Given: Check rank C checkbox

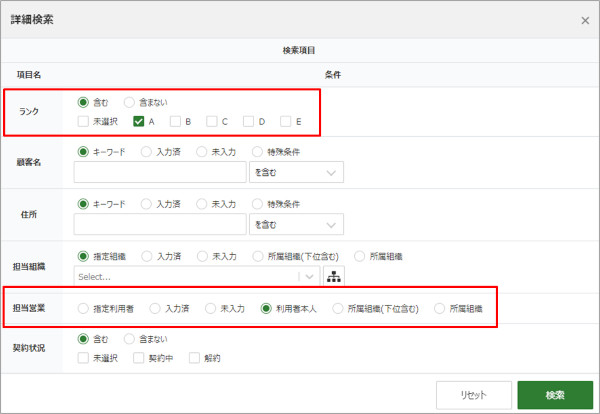Looking at the screenshot, I should [212, 122].
